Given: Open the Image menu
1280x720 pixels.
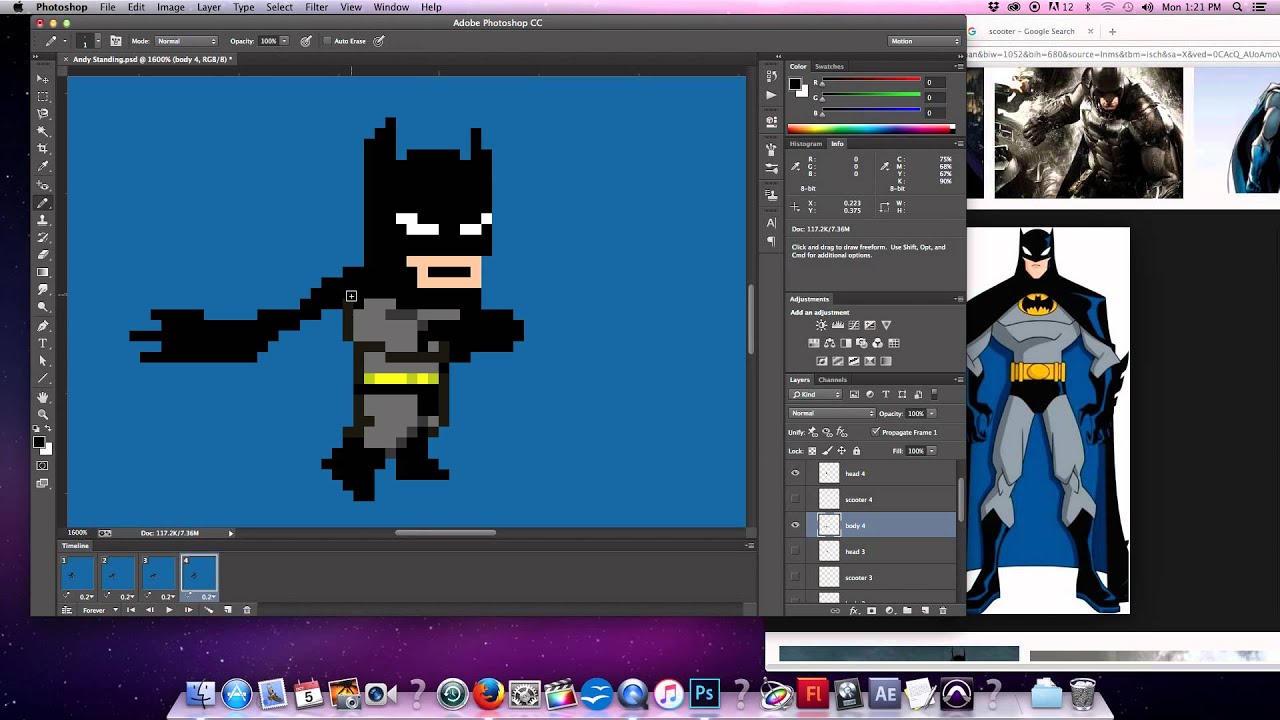Looking at the screenshot, I should [171, 7].
